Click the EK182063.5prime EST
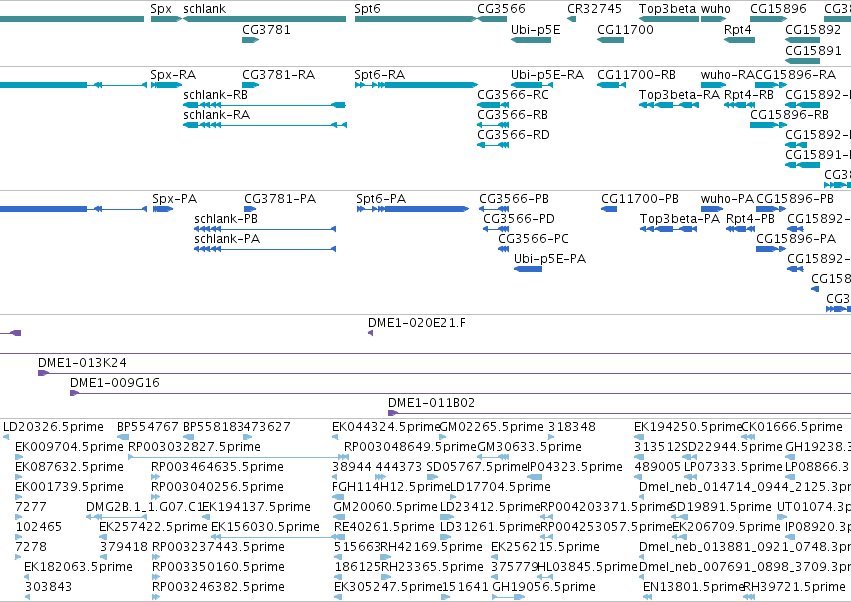 click(x=28, y=577)
